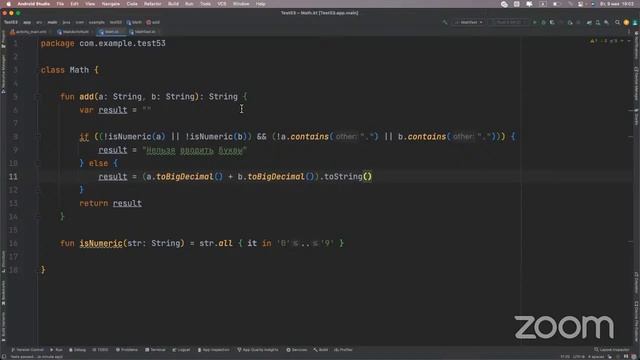This screenshot has height=360, width=640.
Task: Select the Math.kt editor tab
Action: pyautogui.click(x=111, y=32)
